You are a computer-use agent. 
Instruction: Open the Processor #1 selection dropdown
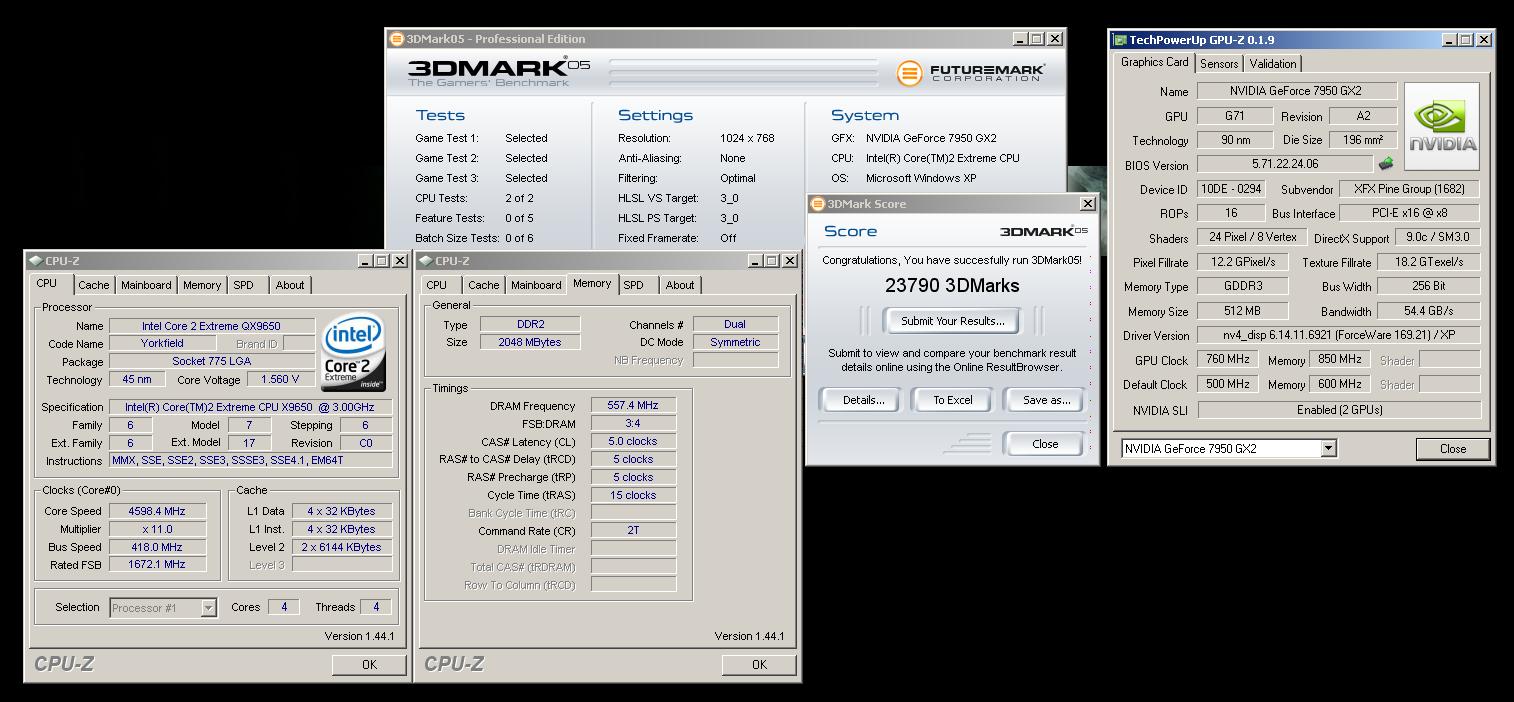pyautogui.click(x=208, y=608)
